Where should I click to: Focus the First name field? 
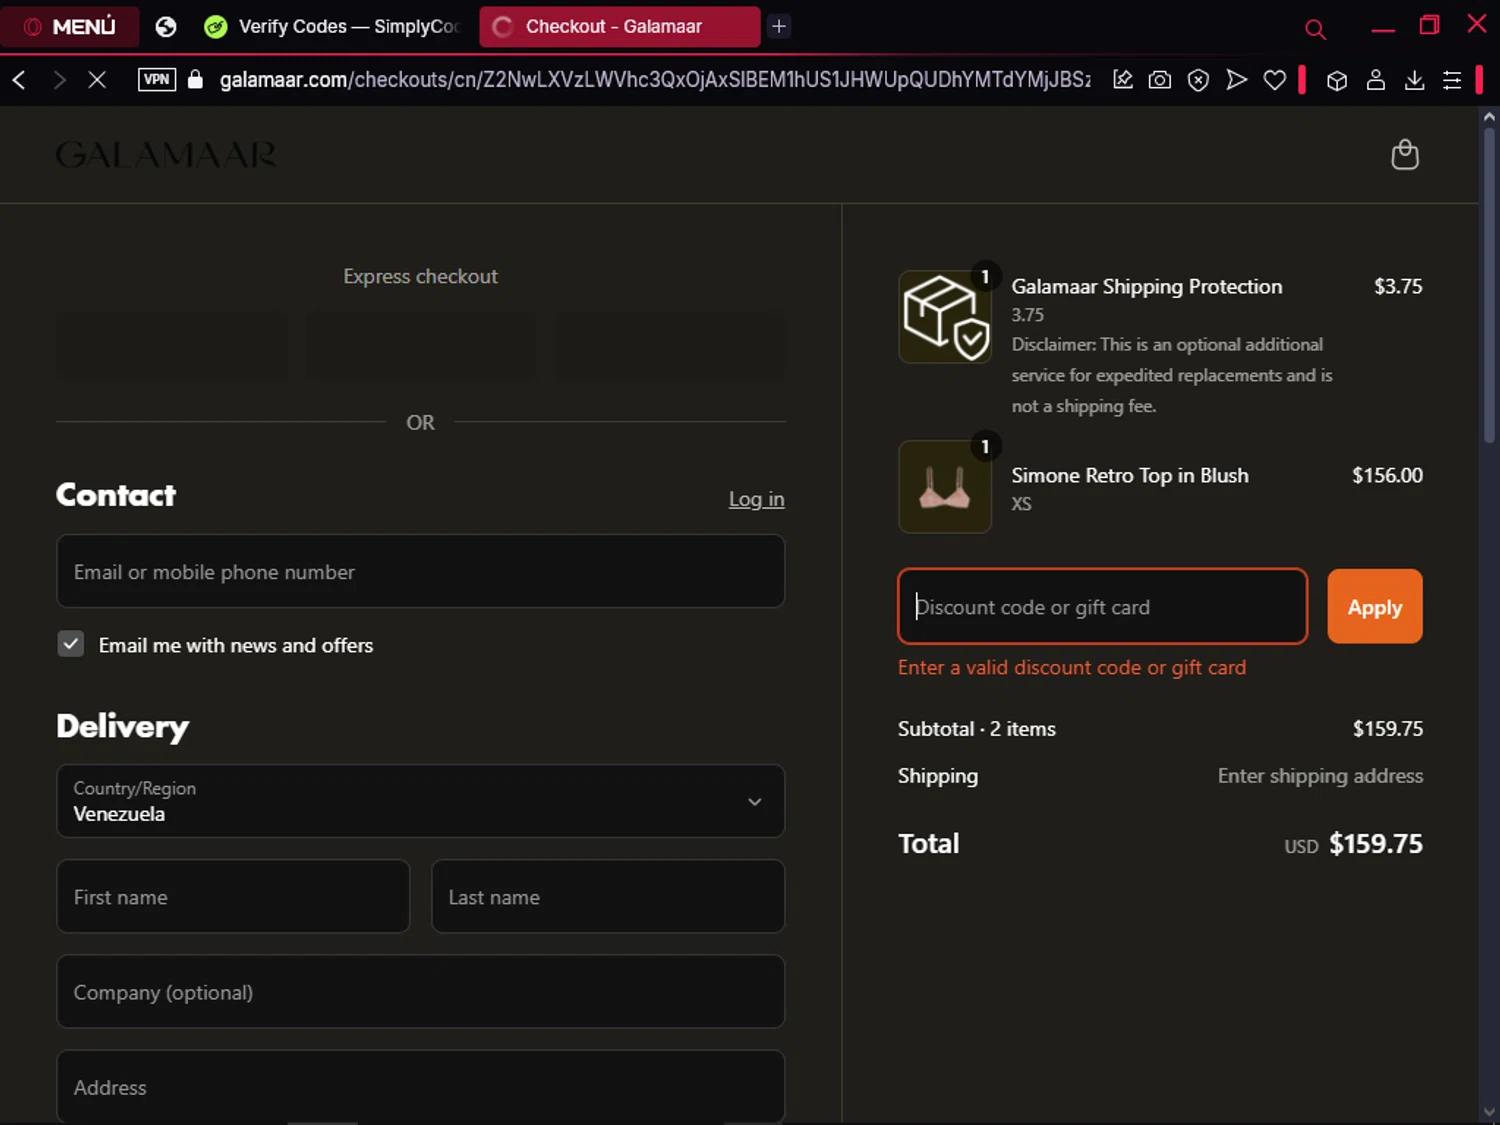233,896
